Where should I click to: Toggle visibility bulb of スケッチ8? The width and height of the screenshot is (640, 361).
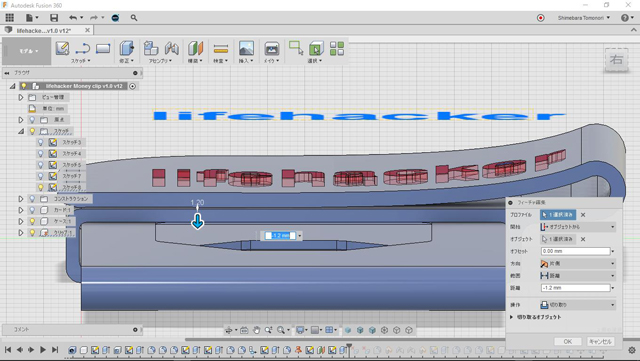click(x=40, y=187)
